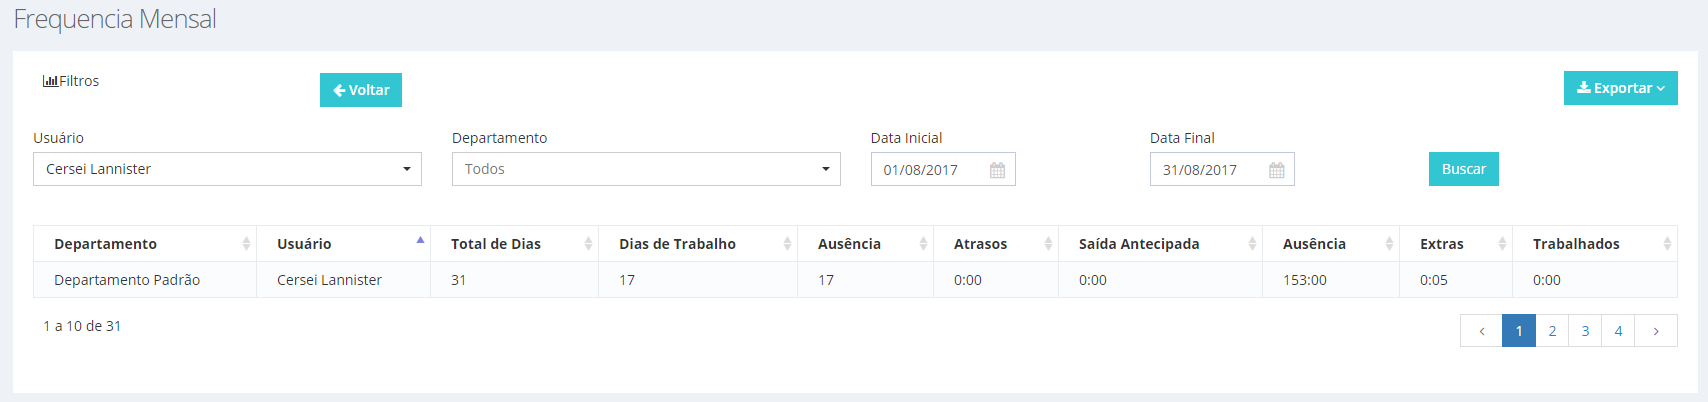Open the Data Final calendar icon
Image resolution: width=1708 pixels, height=402 pixels.
[x=1276, y=170]
